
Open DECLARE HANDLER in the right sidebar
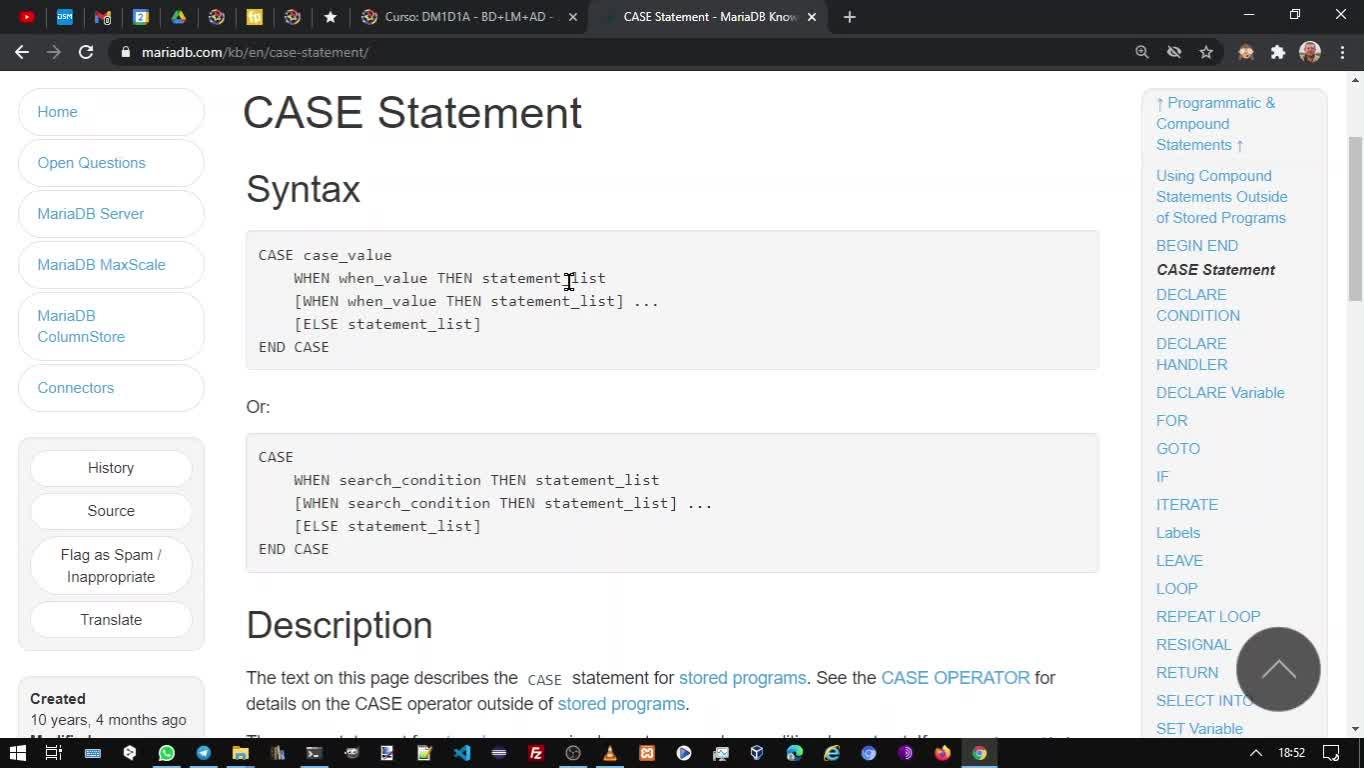(1192, 354)
